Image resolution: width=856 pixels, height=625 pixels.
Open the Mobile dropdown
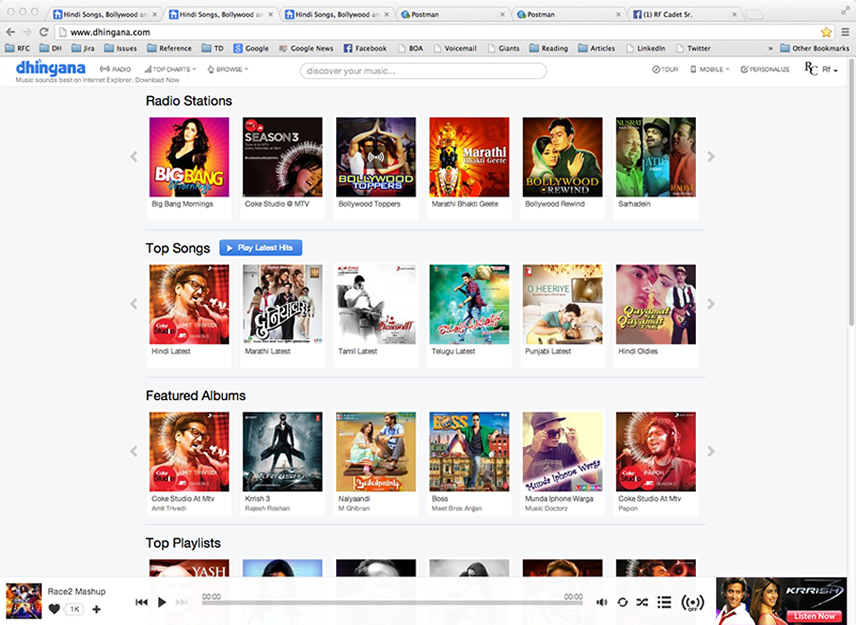point(710,69)
